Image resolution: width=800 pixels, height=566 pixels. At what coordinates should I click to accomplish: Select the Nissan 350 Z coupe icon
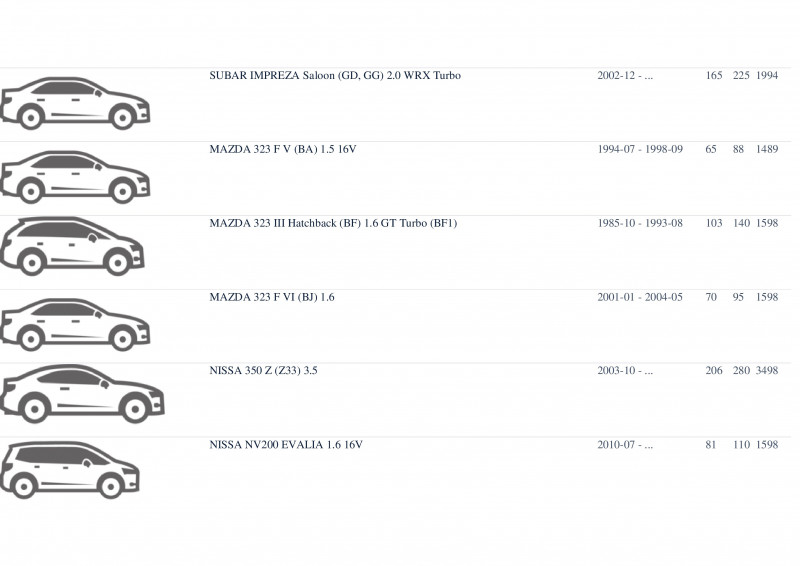pyautogui.click(x=82, y=394)
